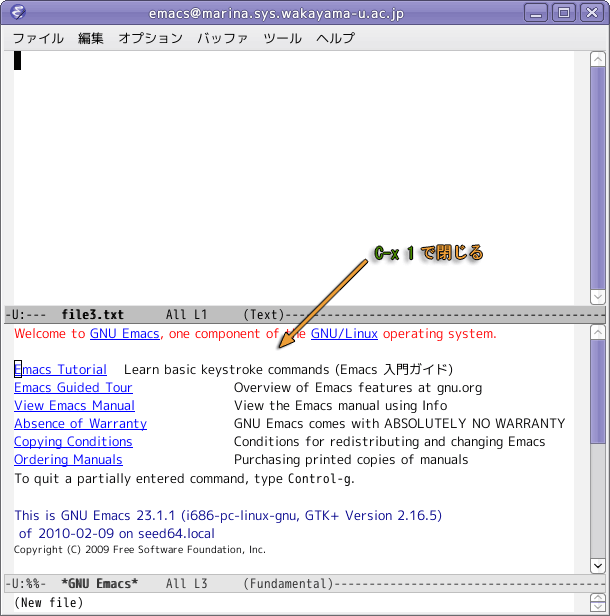Open the Emacs Tutorial link

(60, 369)
